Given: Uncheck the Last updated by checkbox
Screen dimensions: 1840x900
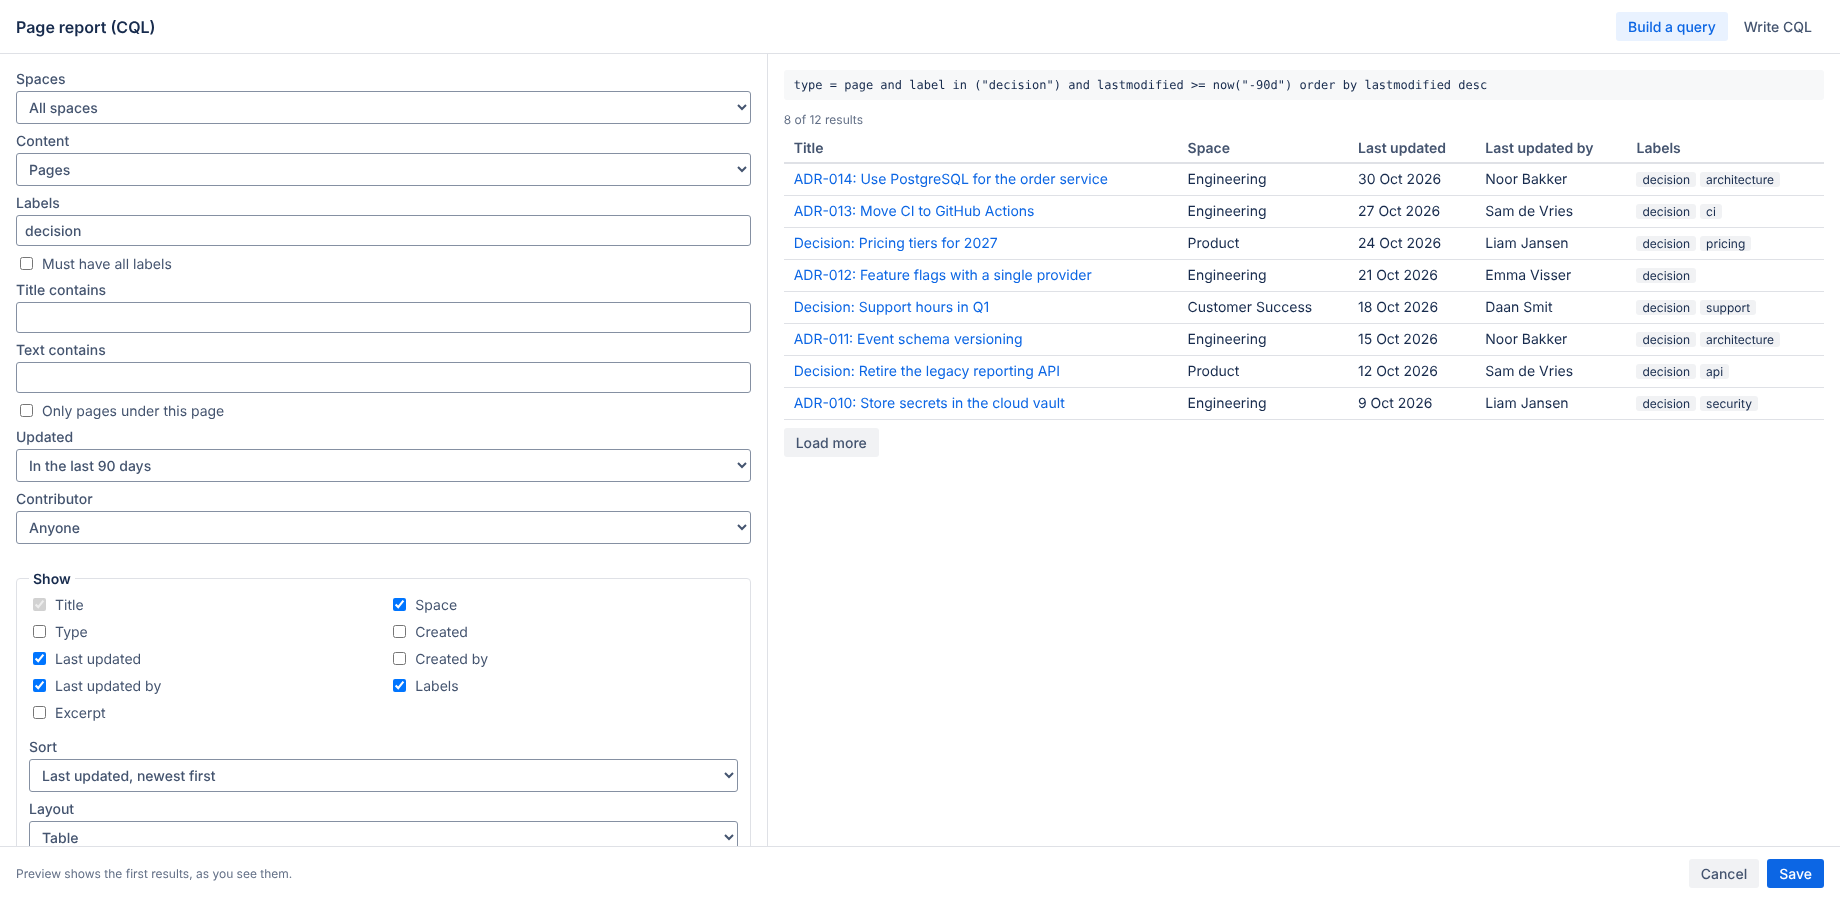Looking at the screenshot, I should click(x=40, y=686).
